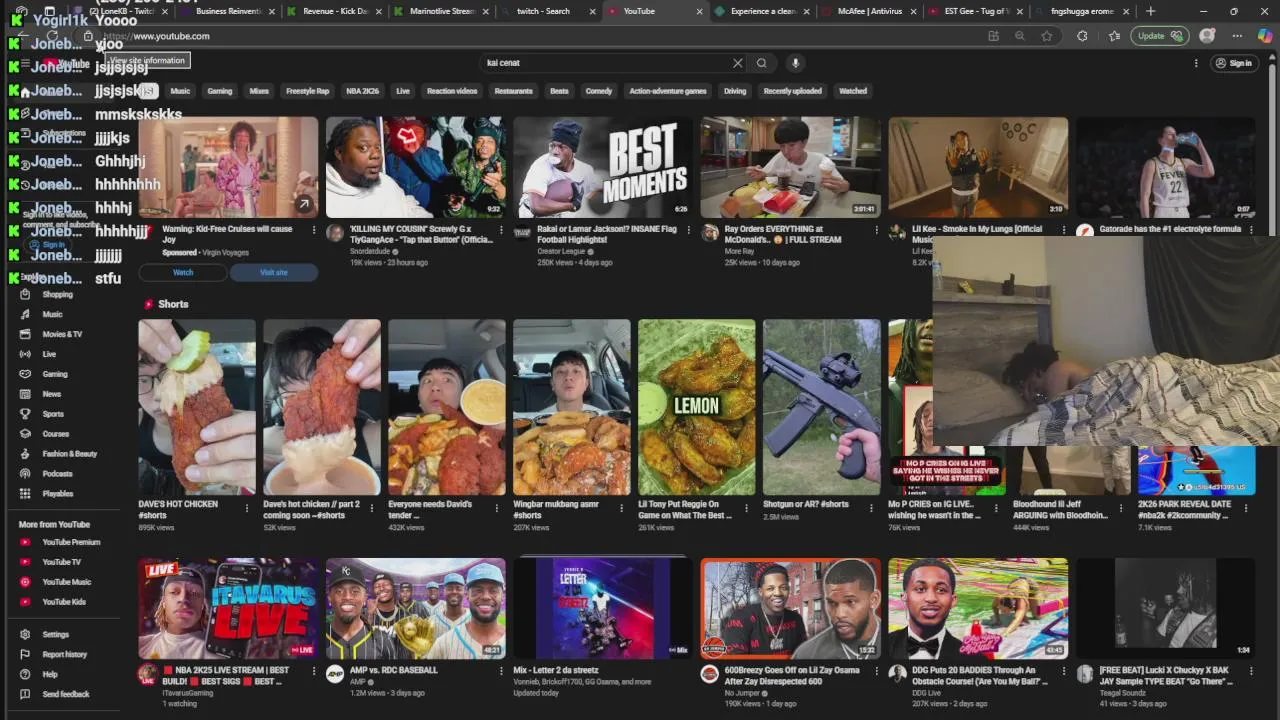Image resolution: width=1280 pixels, height=720 pixels.
Task: Switch to 'Business Reinventi' browser tab
Action: 229,11
